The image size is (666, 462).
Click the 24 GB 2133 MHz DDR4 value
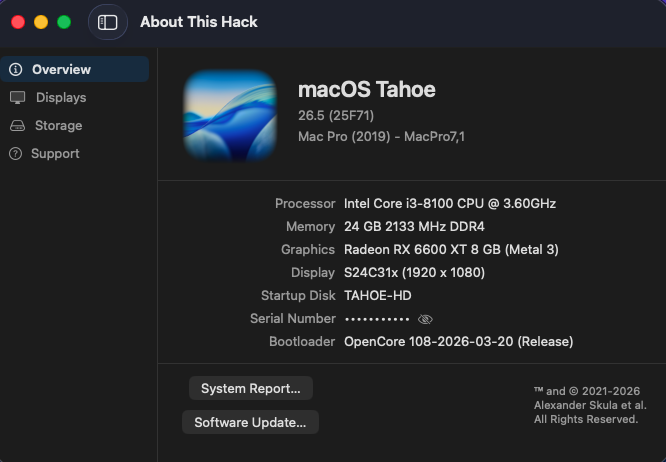point(414,226)
